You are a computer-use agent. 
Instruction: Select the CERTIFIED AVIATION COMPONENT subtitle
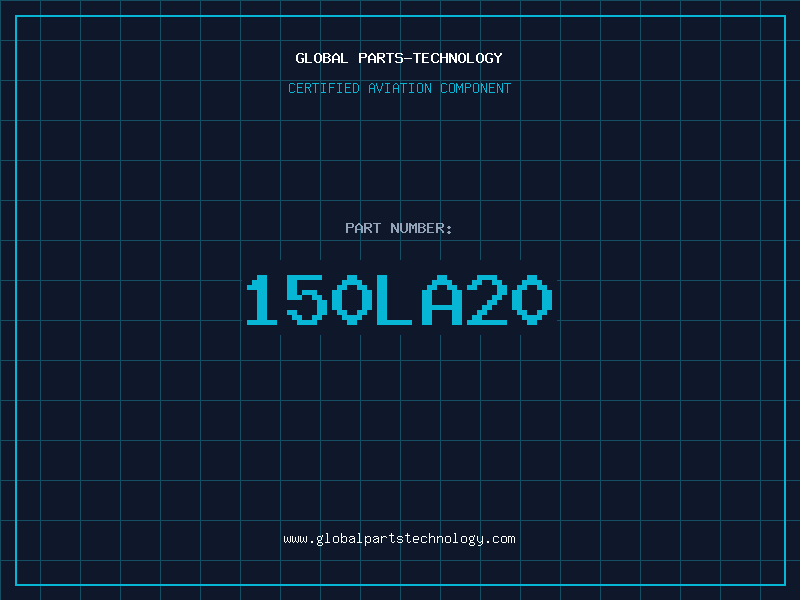tap(399, 88)
